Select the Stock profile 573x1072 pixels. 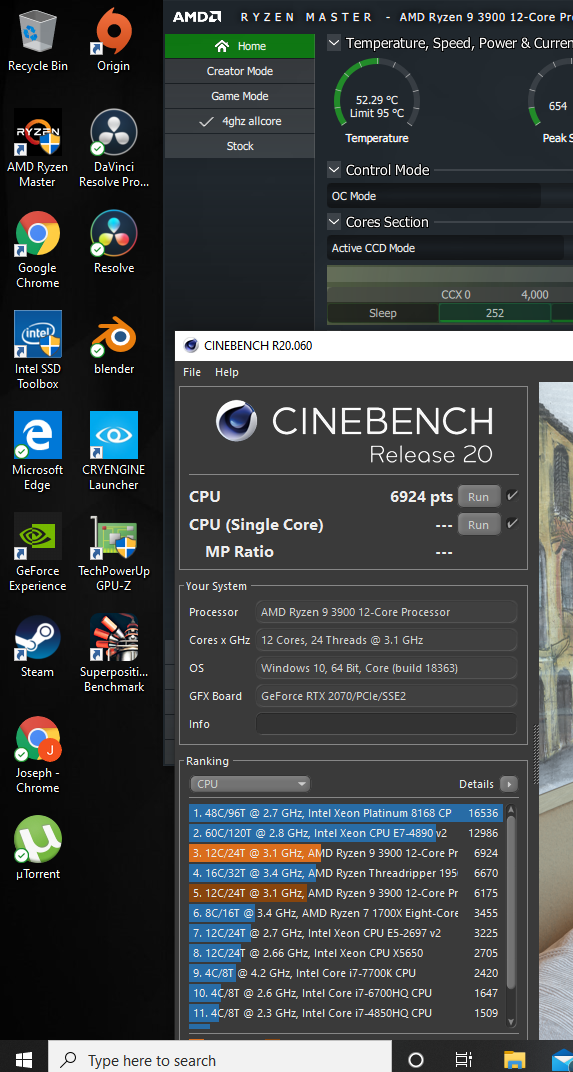pos(240,146)
